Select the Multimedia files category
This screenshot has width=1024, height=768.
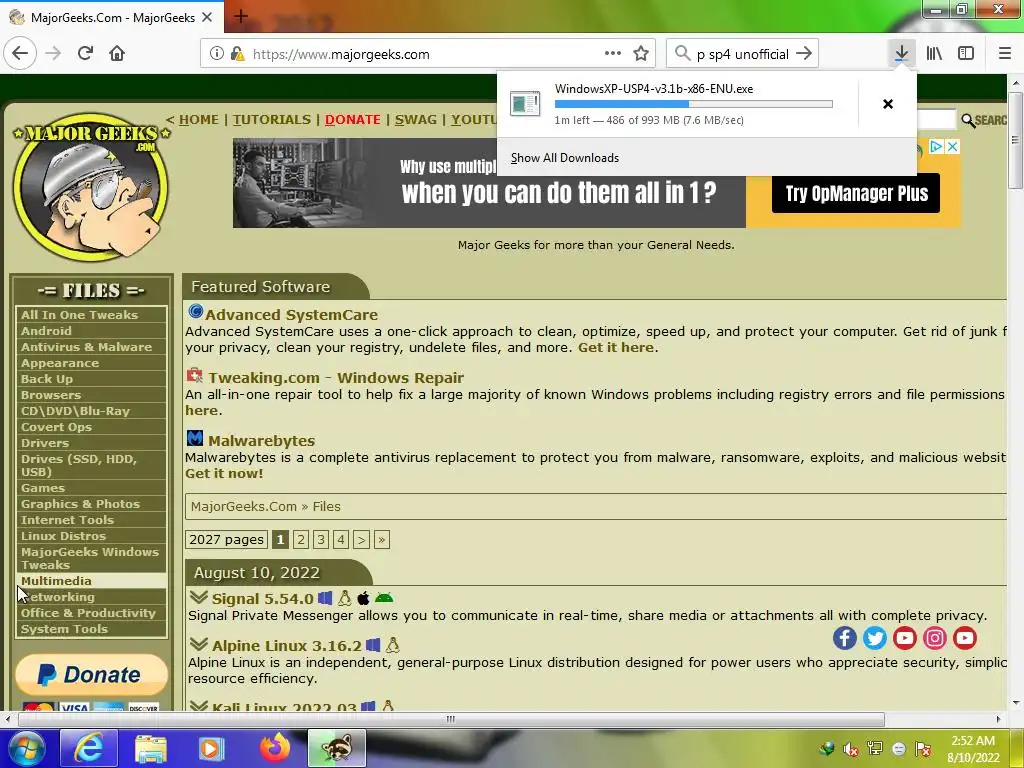tap(91, 581)
